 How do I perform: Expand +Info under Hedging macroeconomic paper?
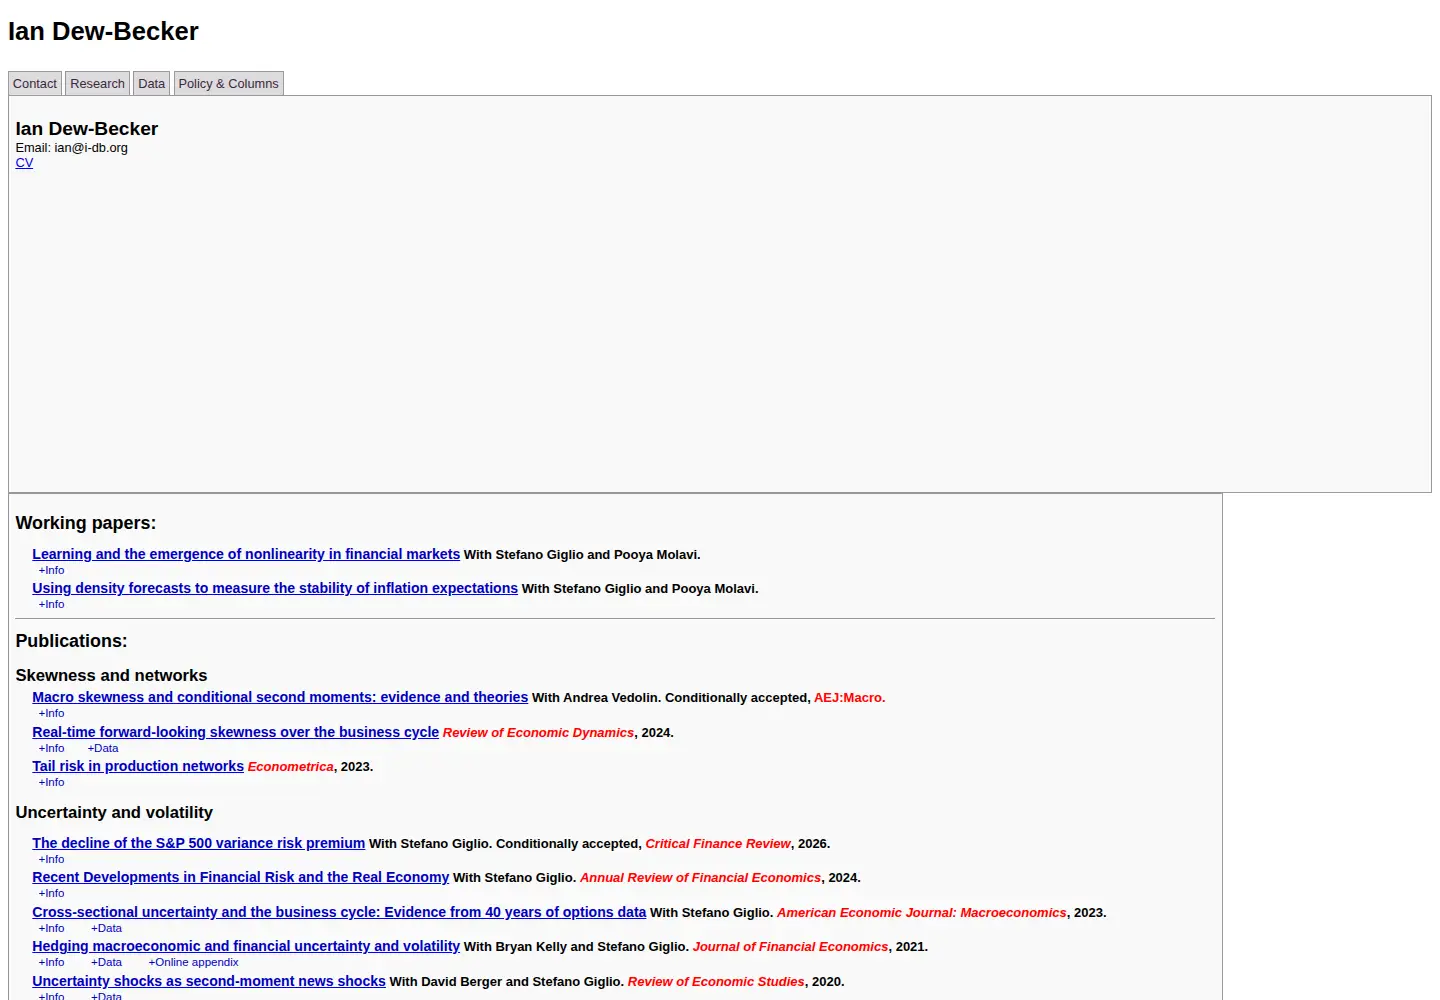[51, 962]
